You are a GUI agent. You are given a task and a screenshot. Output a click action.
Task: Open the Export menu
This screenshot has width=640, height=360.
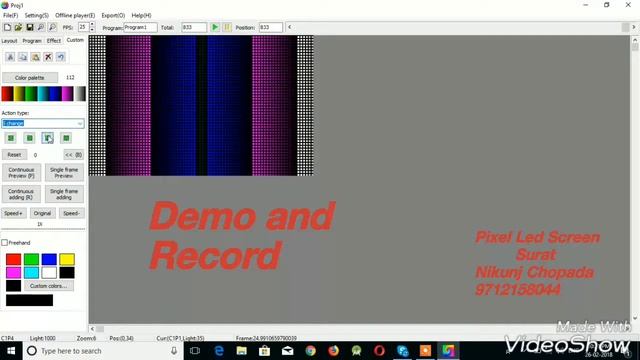click(x=113, y=15)
